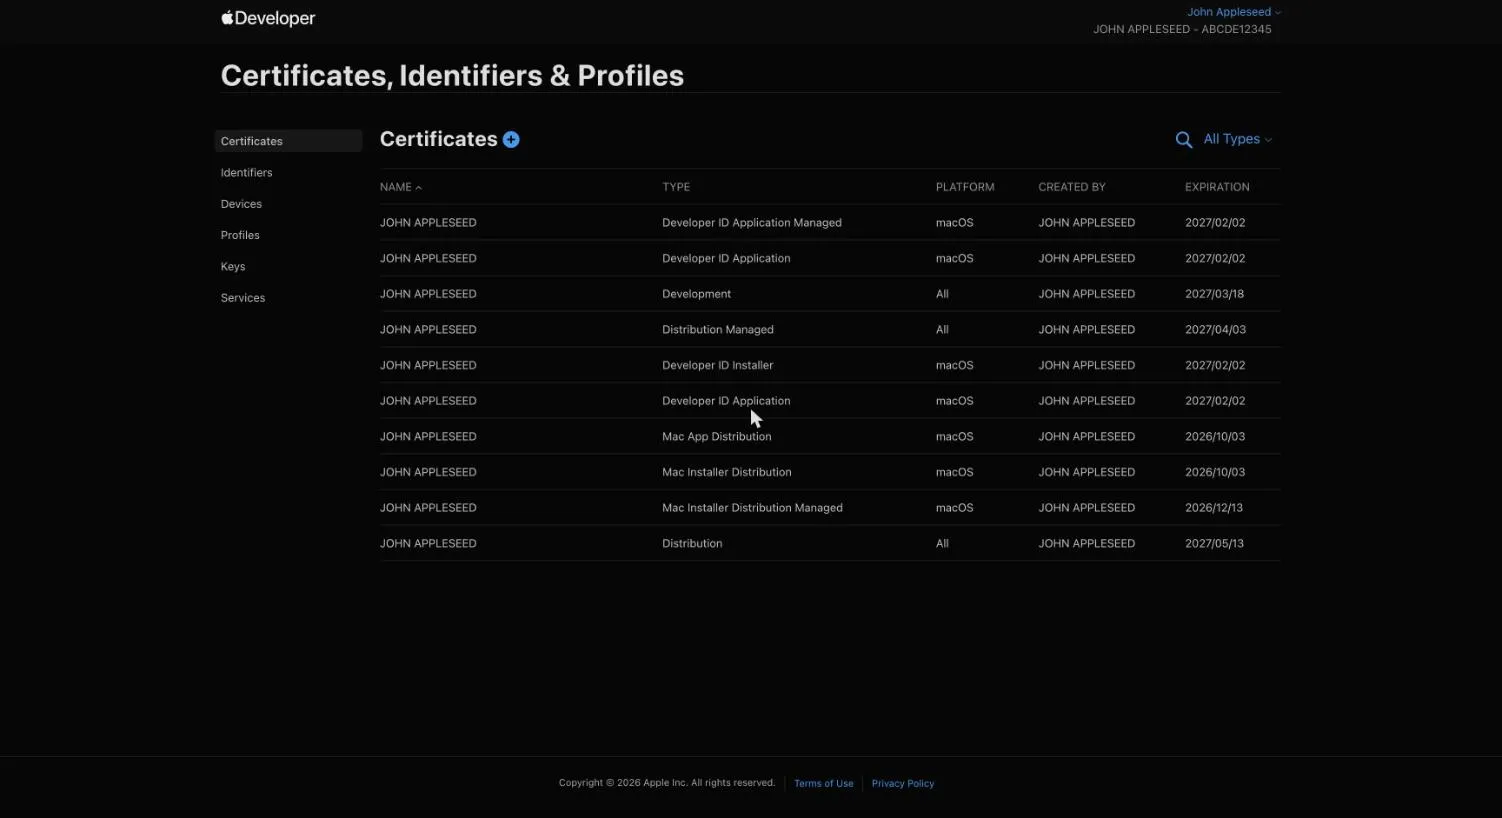Open the certificate search magnifier
1502x818 pixels.
coord(1184,140)
